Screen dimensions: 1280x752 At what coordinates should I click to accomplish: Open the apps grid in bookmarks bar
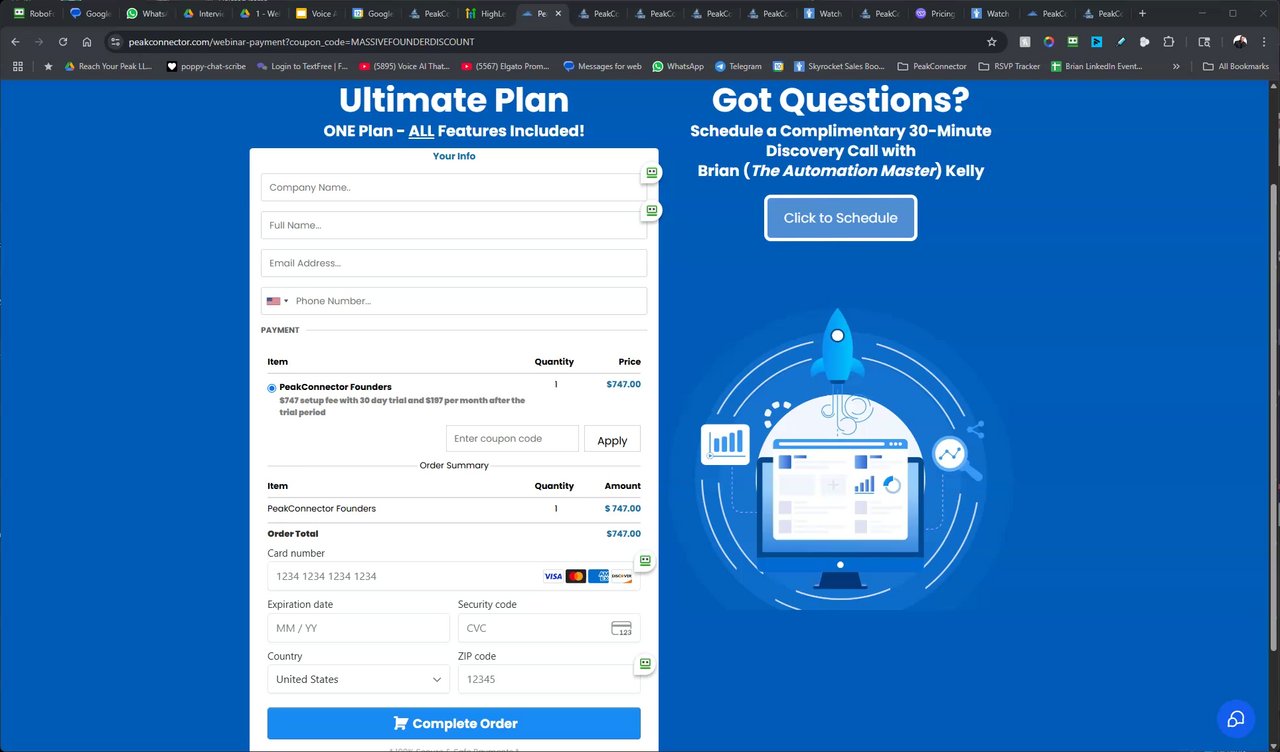(x=17, y=66)
